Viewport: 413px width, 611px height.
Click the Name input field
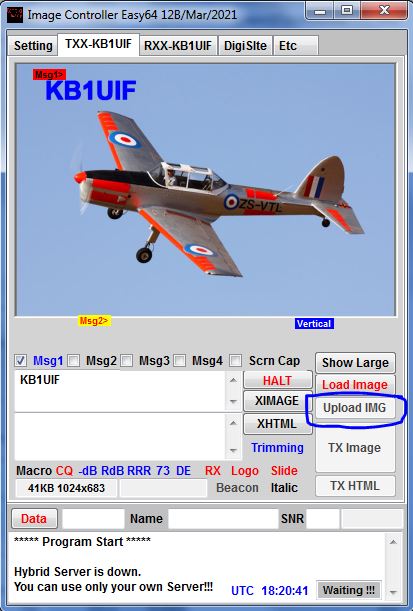(223, 519)
